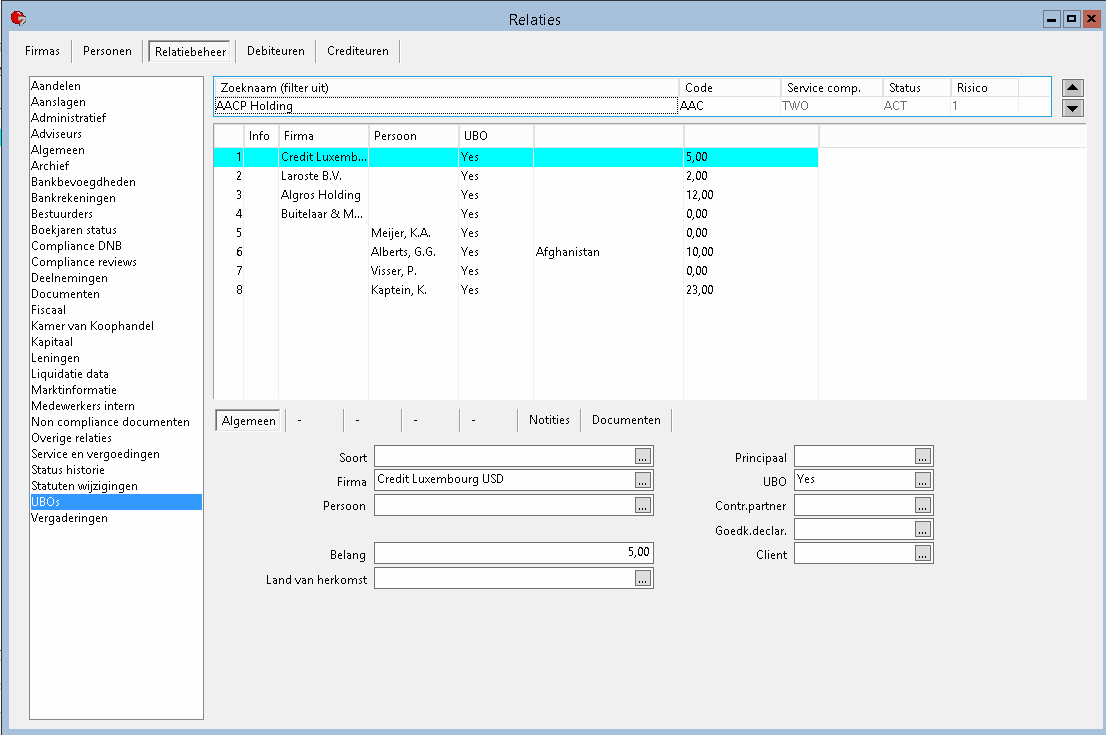The image size is (1106, 735).
Task: Select the Relatiebeheer tab
Action: coord(190,51)
